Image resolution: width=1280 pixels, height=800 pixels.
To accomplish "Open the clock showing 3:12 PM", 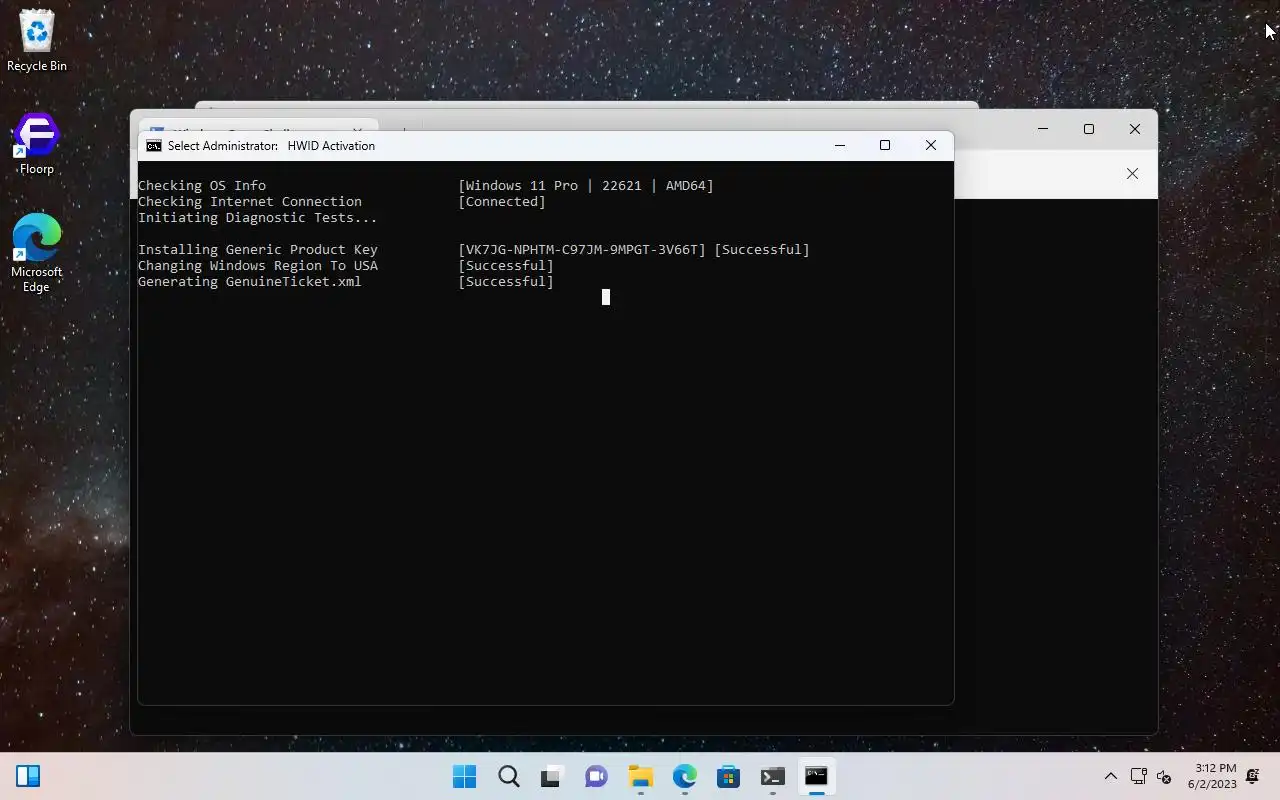I will [x=1212, y=776].
